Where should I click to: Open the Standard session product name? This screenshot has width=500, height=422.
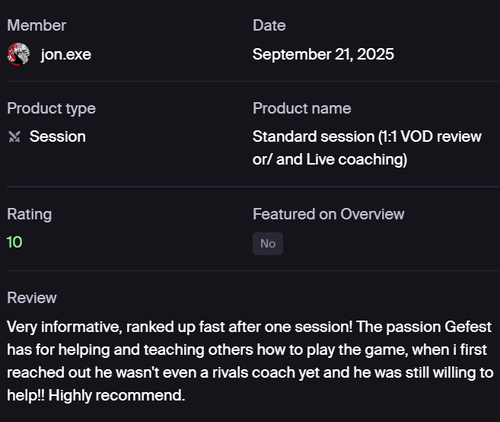pos(367,148)
